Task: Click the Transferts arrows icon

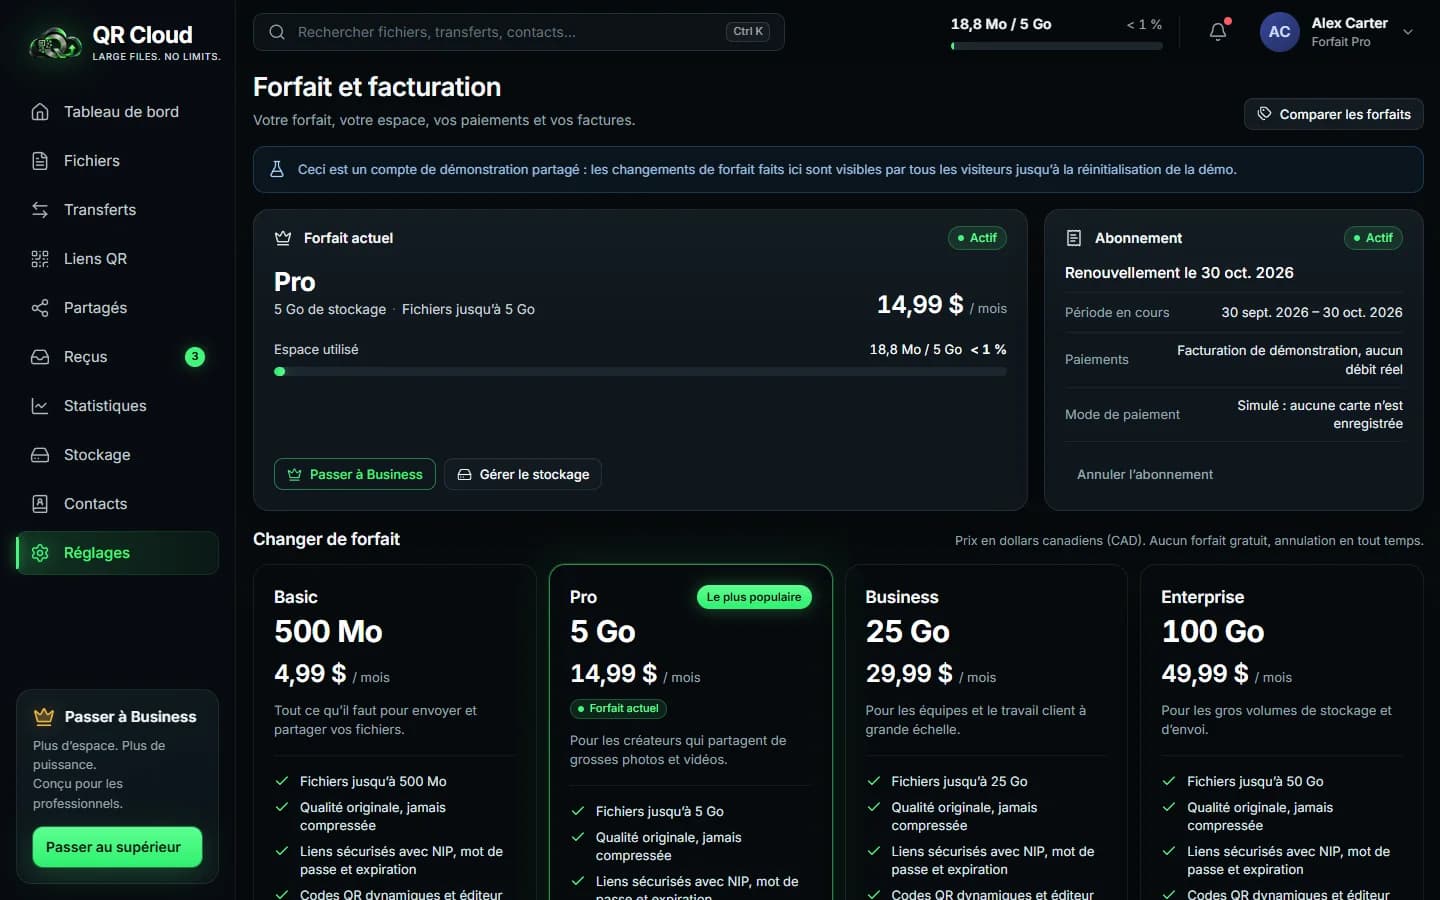Action: tap(40, 210)
